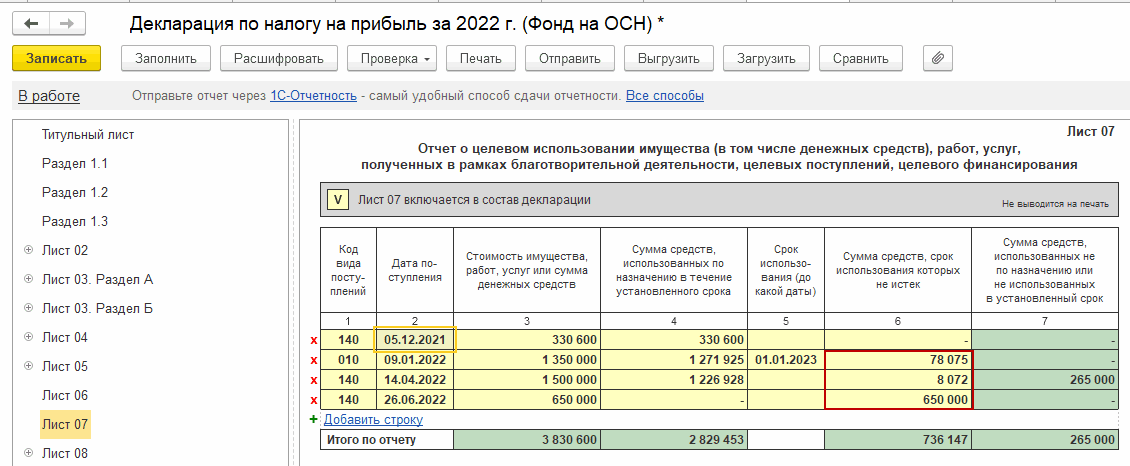Viewport: 1130px width, 466px height.
Task: Click the value cell 330 600 in column 3
Action: click(x=527, y=340)
